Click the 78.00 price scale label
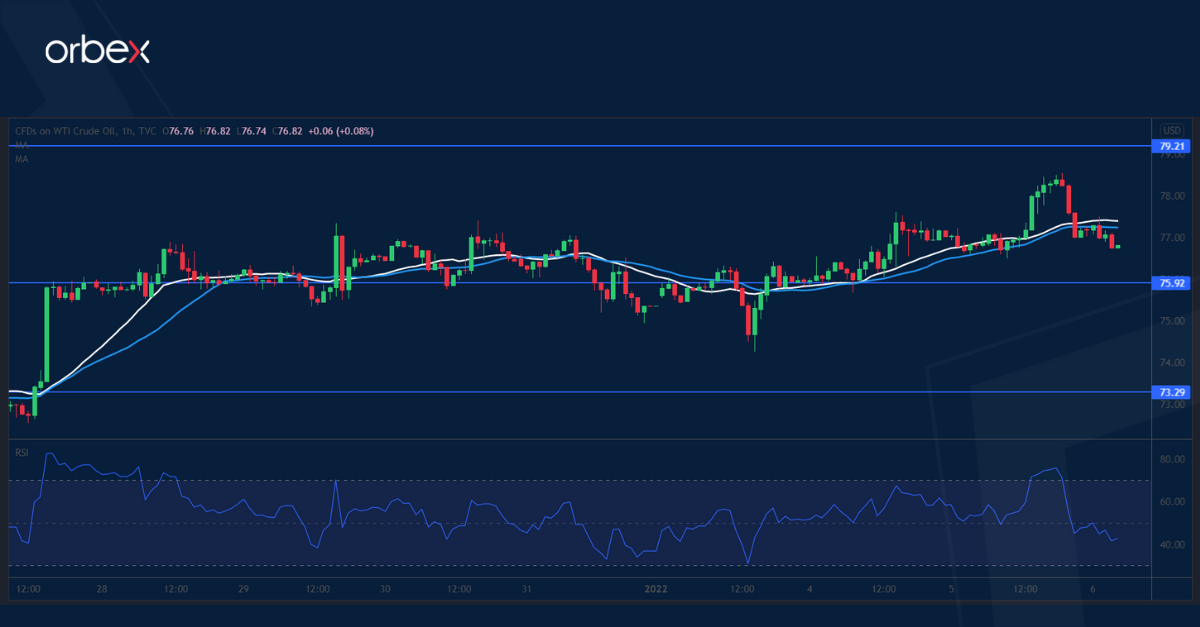1200x627 pixels. click(x=1171, y=196)
